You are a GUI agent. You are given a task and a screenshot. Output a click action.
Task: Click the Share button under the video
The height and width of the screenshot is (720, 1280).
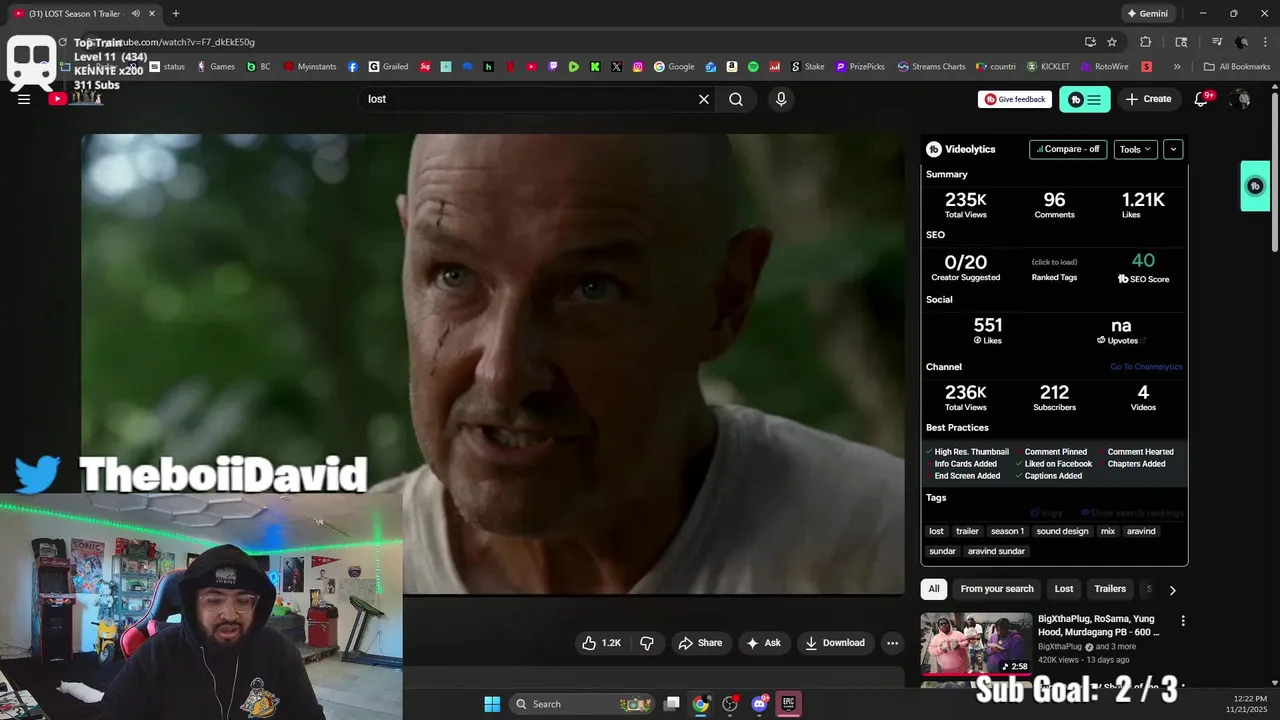pos(700,643)
